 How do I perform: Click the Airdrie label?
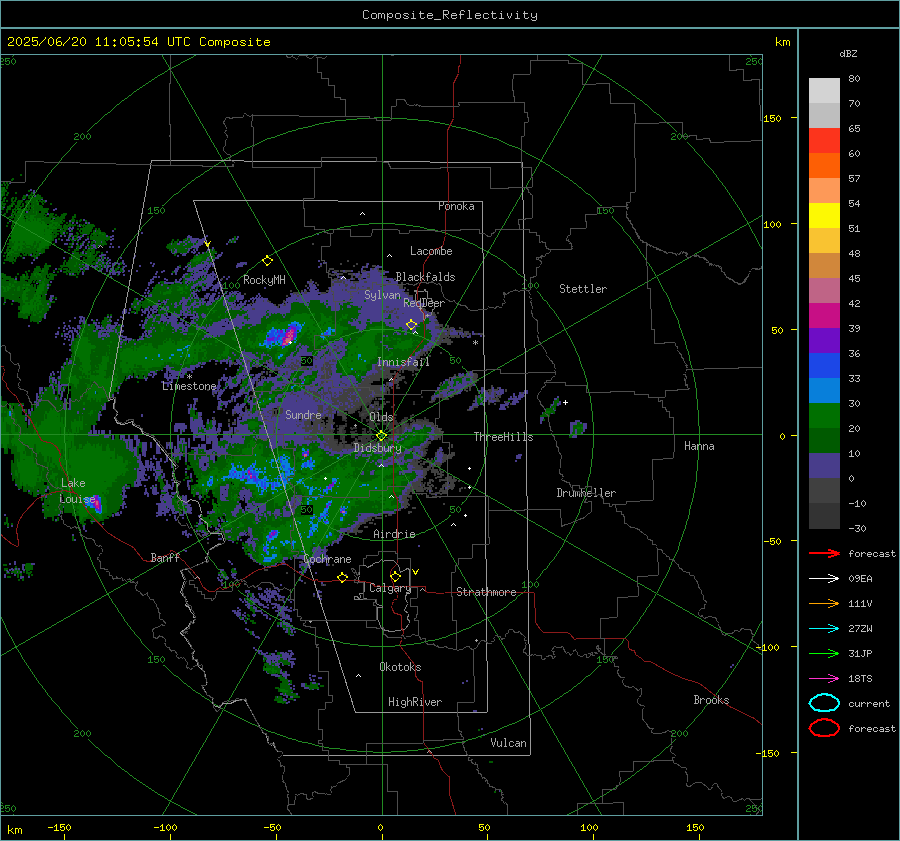tap(394, 534)
